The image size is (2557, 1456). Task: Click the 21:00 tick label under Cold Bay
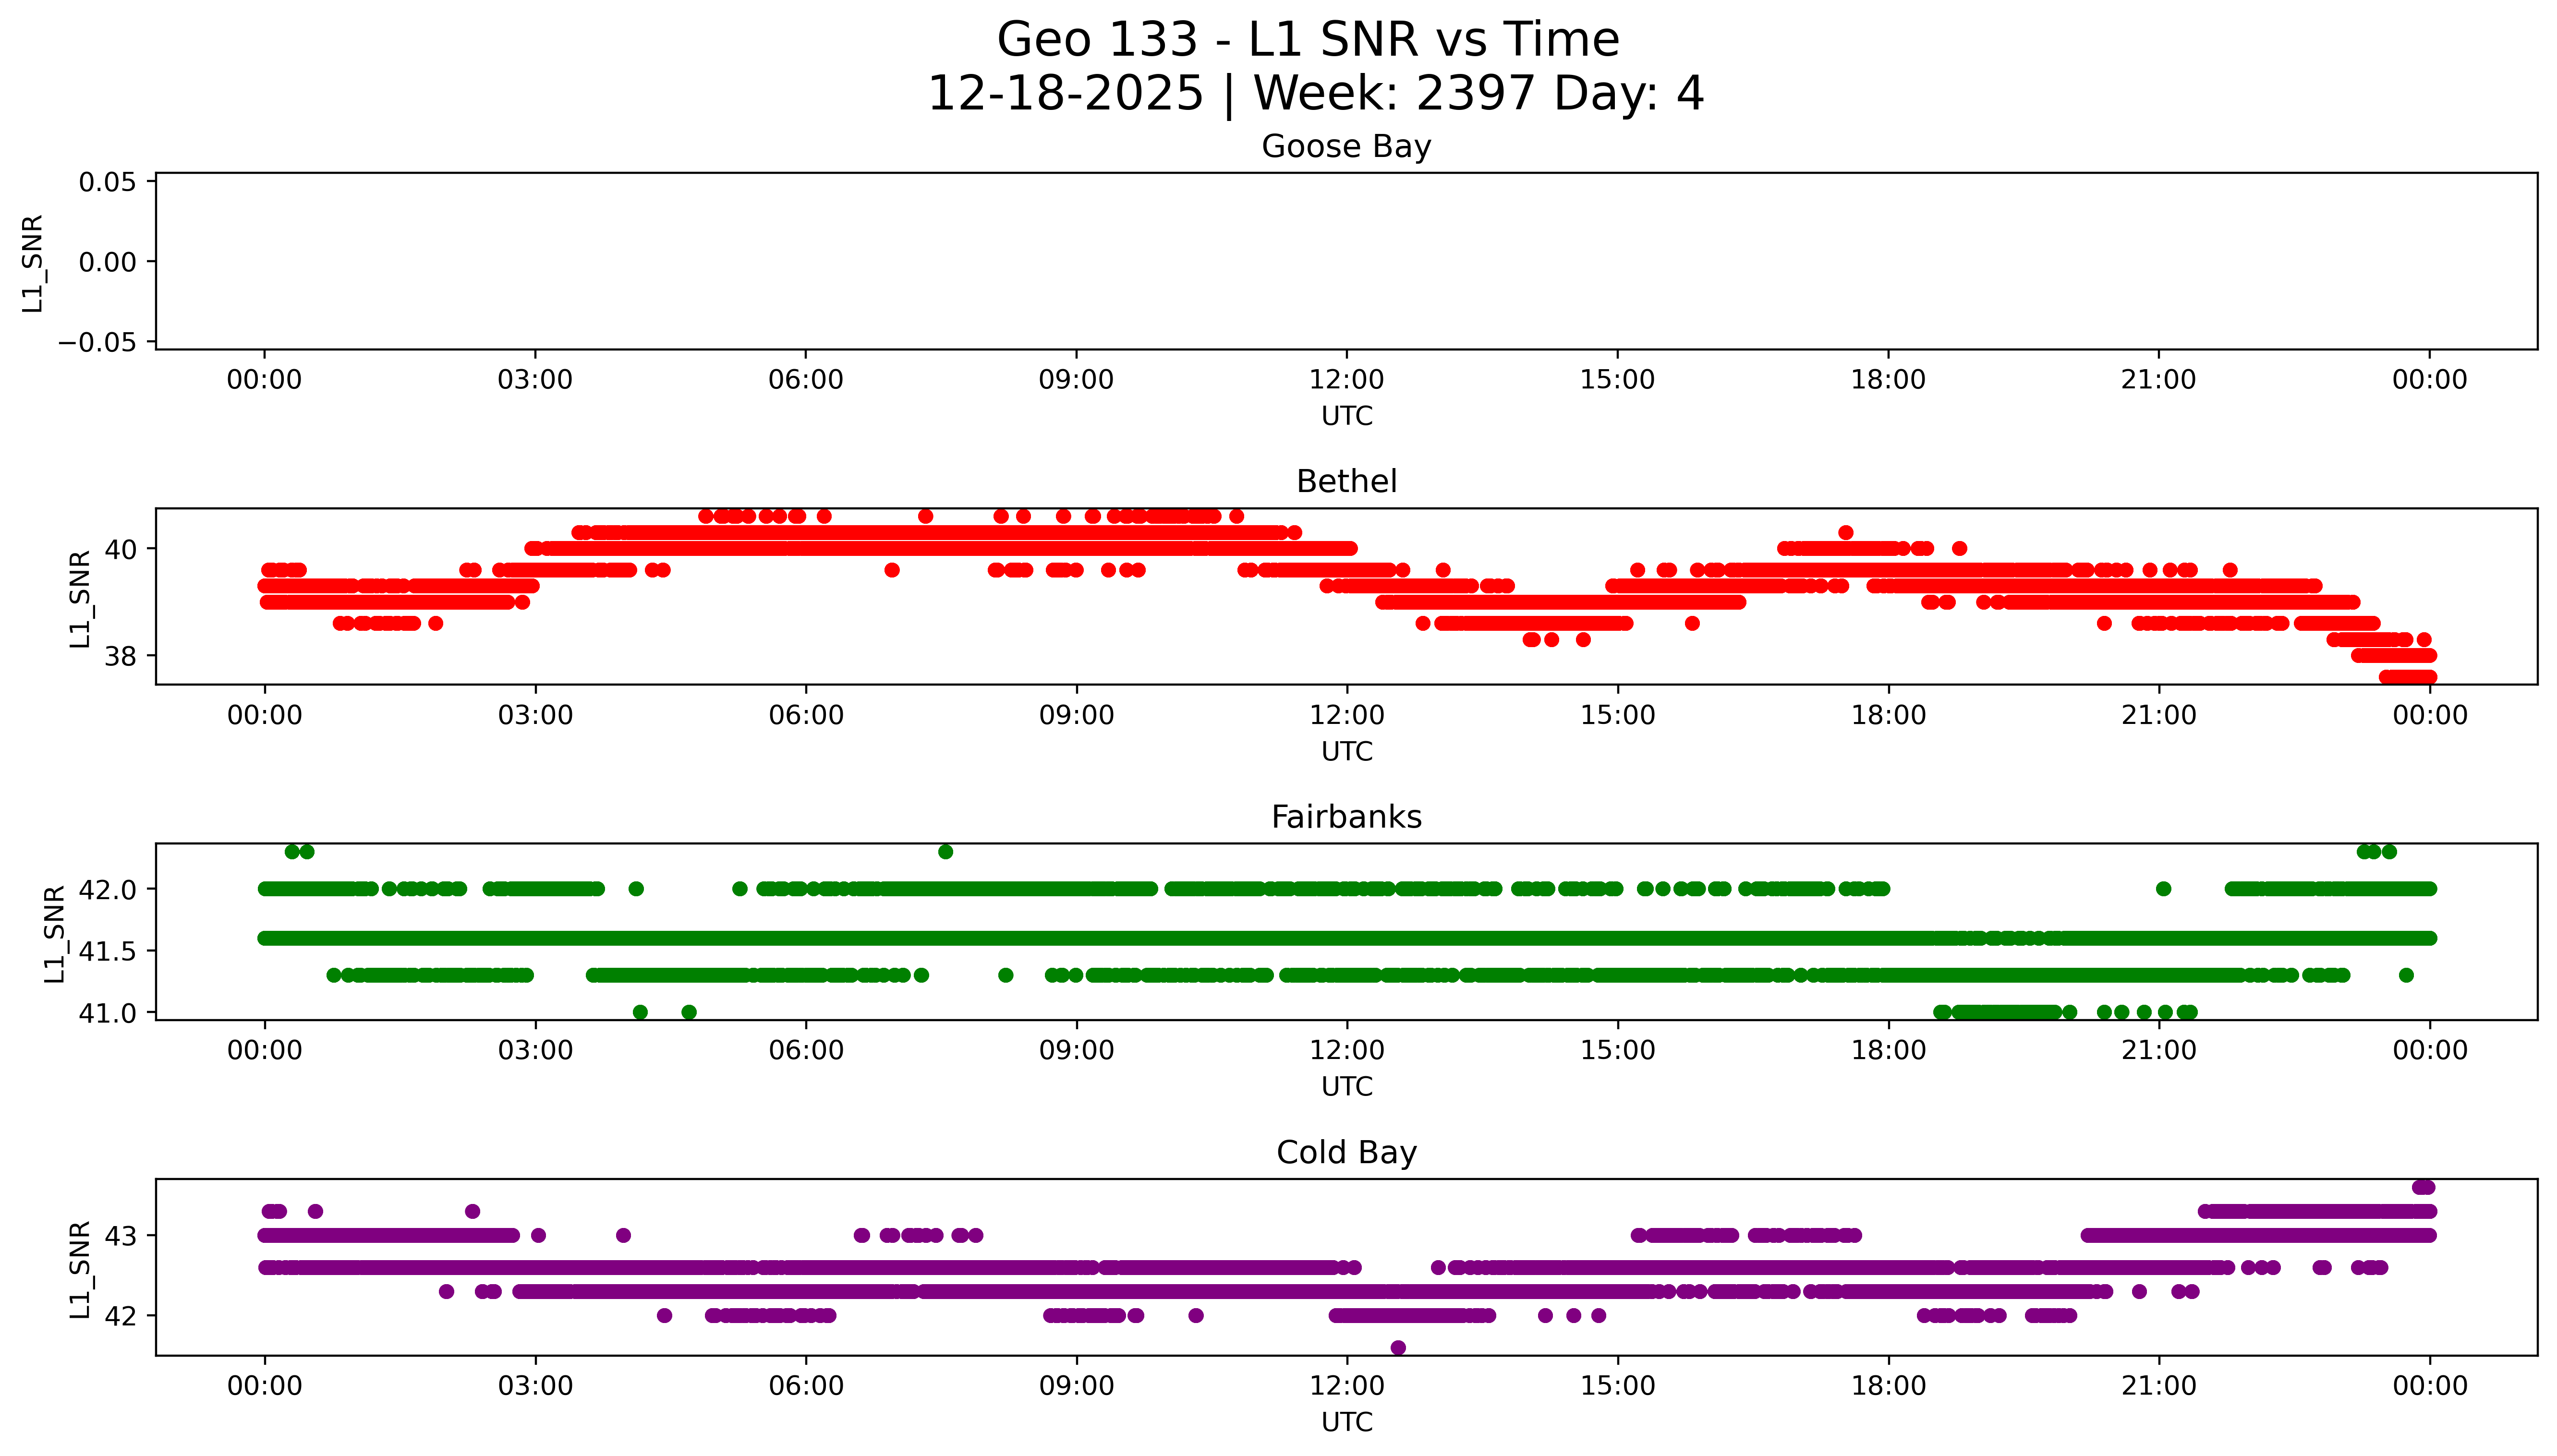(2158, 1386)
